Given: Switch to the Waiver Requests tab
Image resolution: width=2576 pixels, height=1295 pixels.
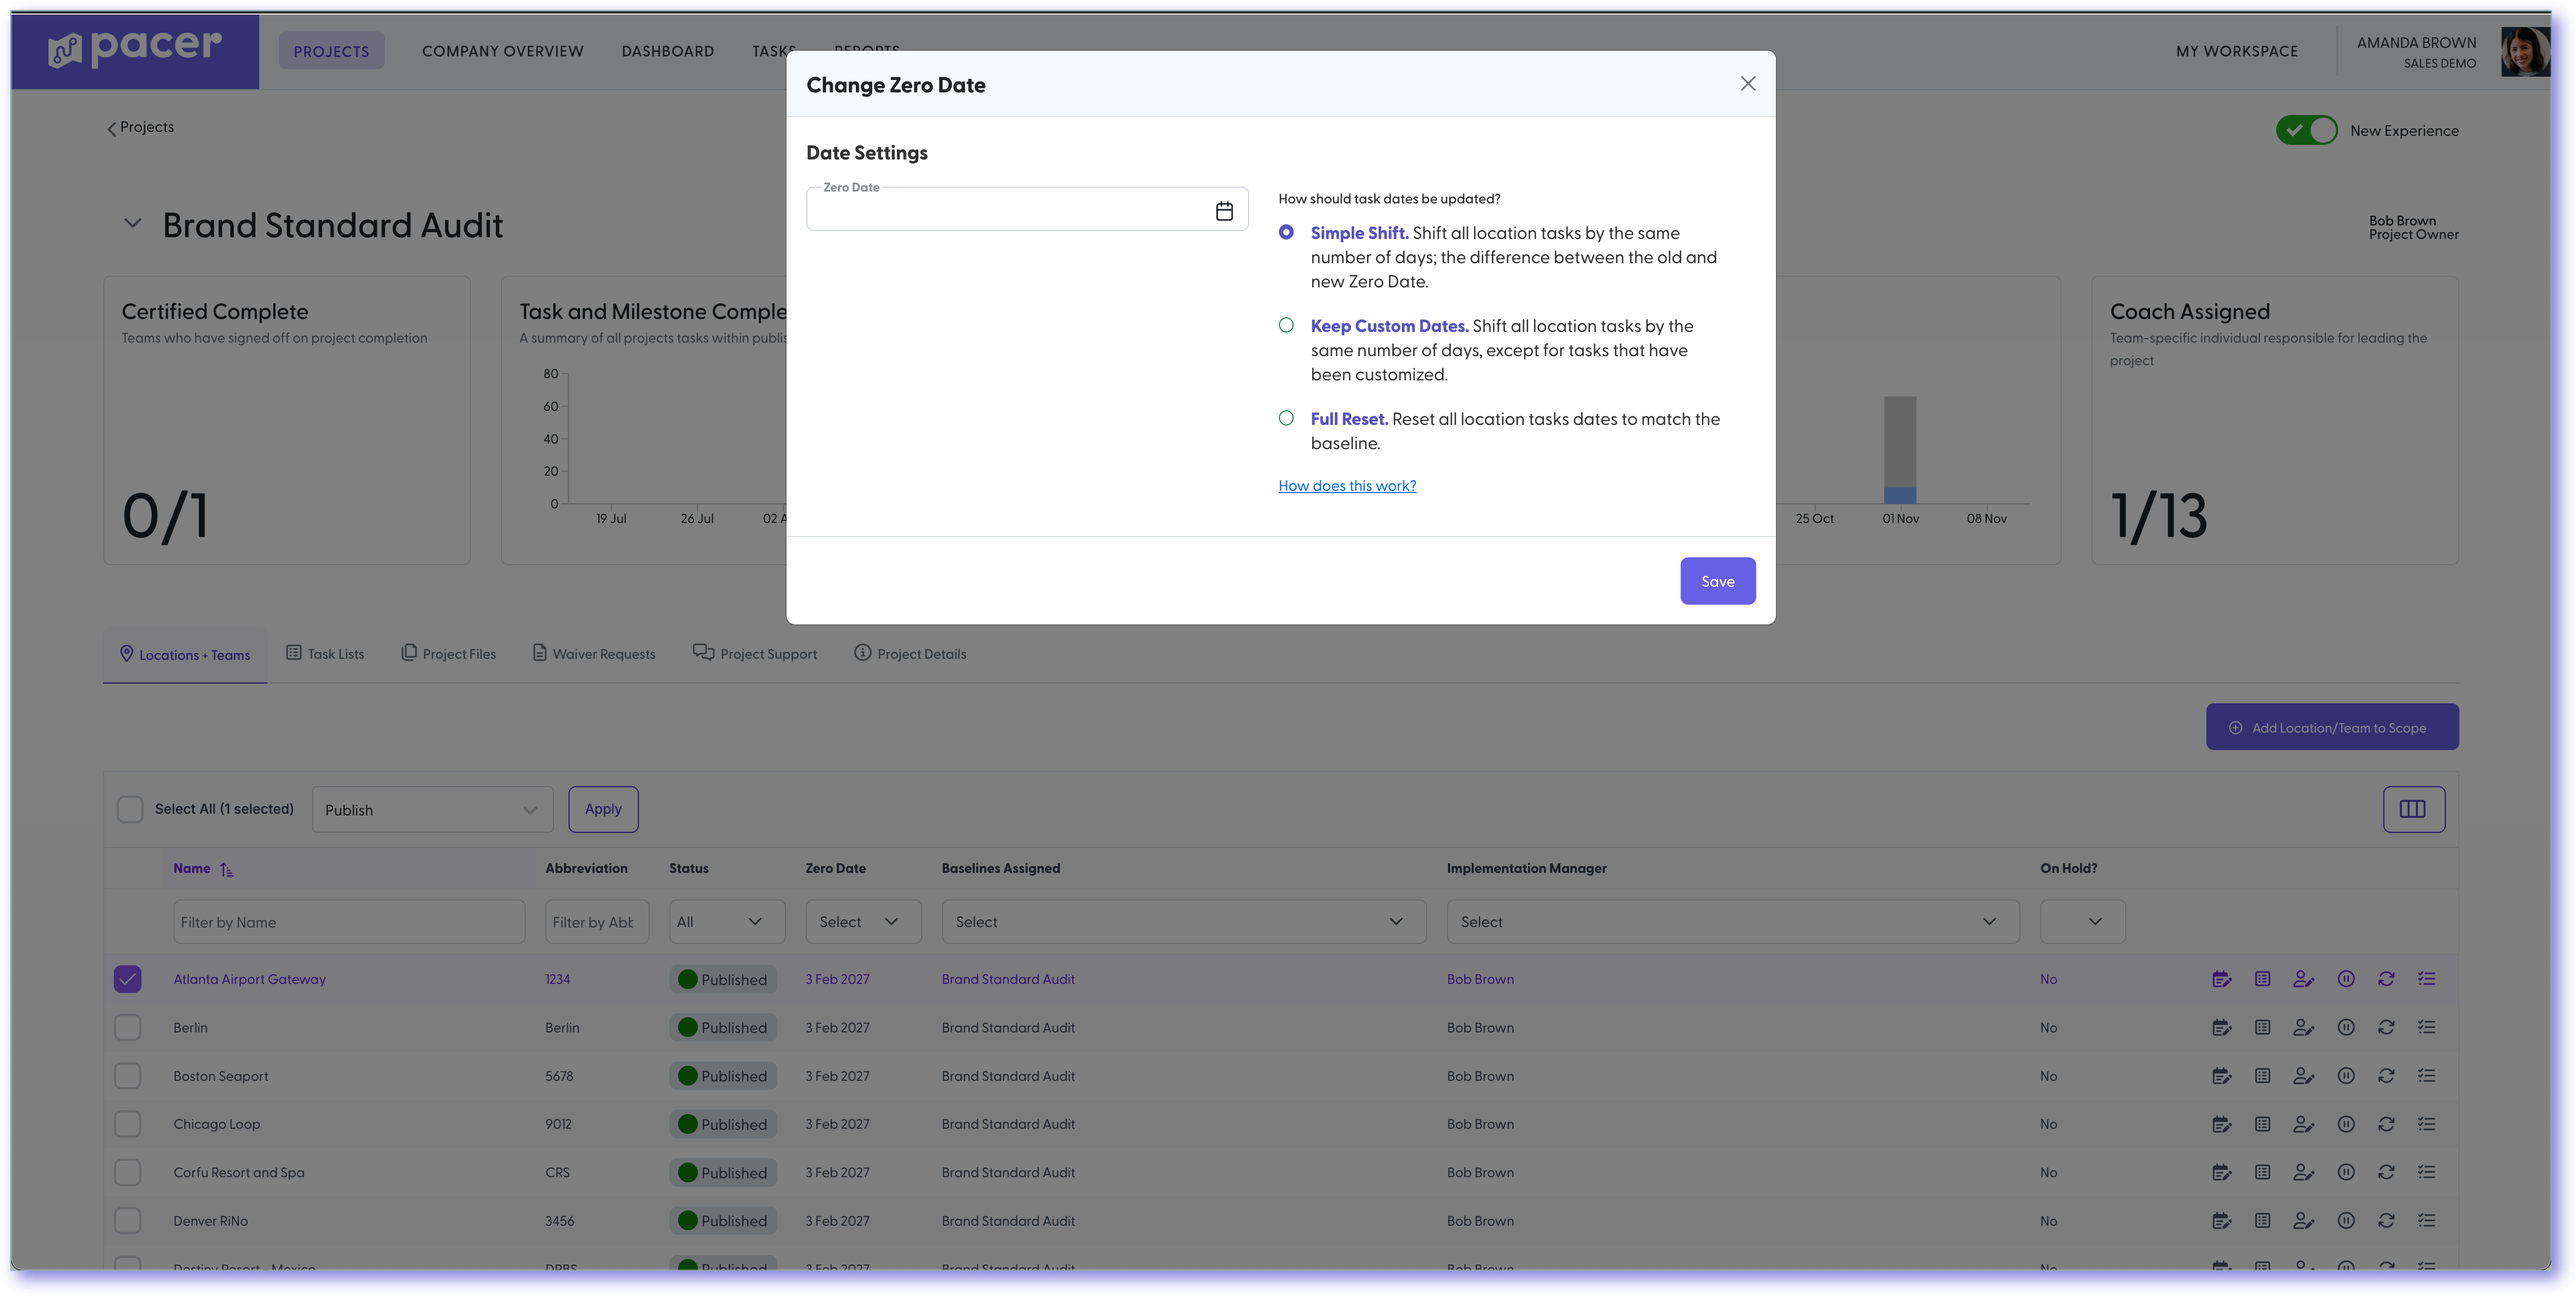Looking at the screenshot, I should [594, 654].
